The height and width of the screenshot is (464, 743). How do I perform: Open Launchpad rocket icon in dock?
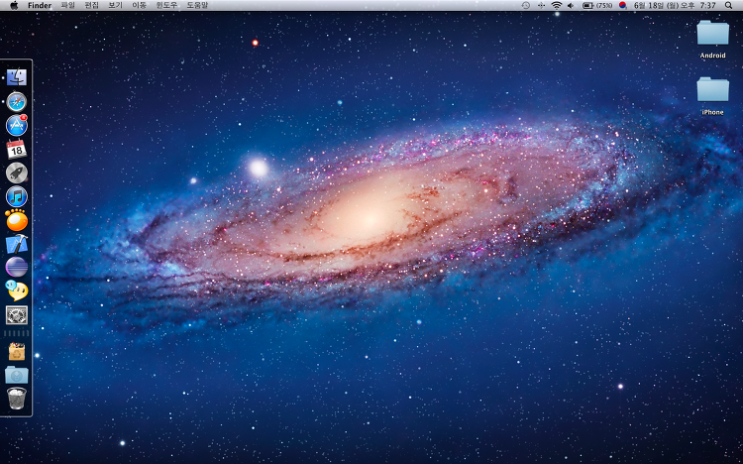click(x=17, y=173)
